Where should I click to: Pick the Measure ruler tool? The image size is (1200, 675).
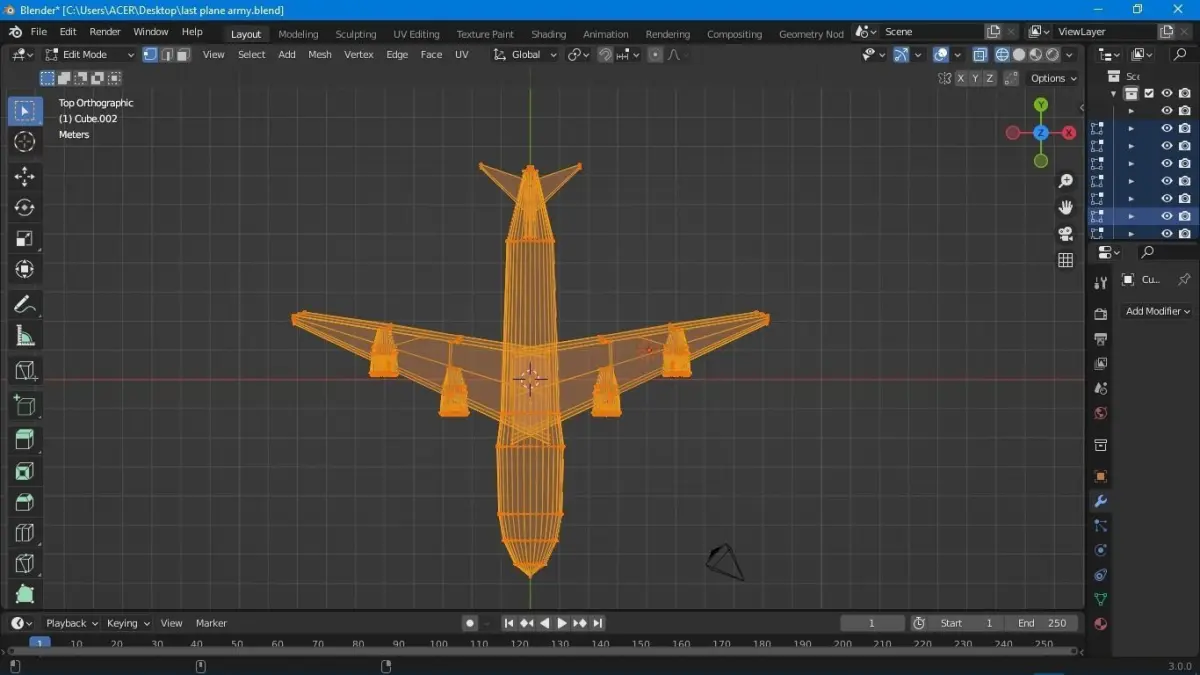tap(25, 336)
